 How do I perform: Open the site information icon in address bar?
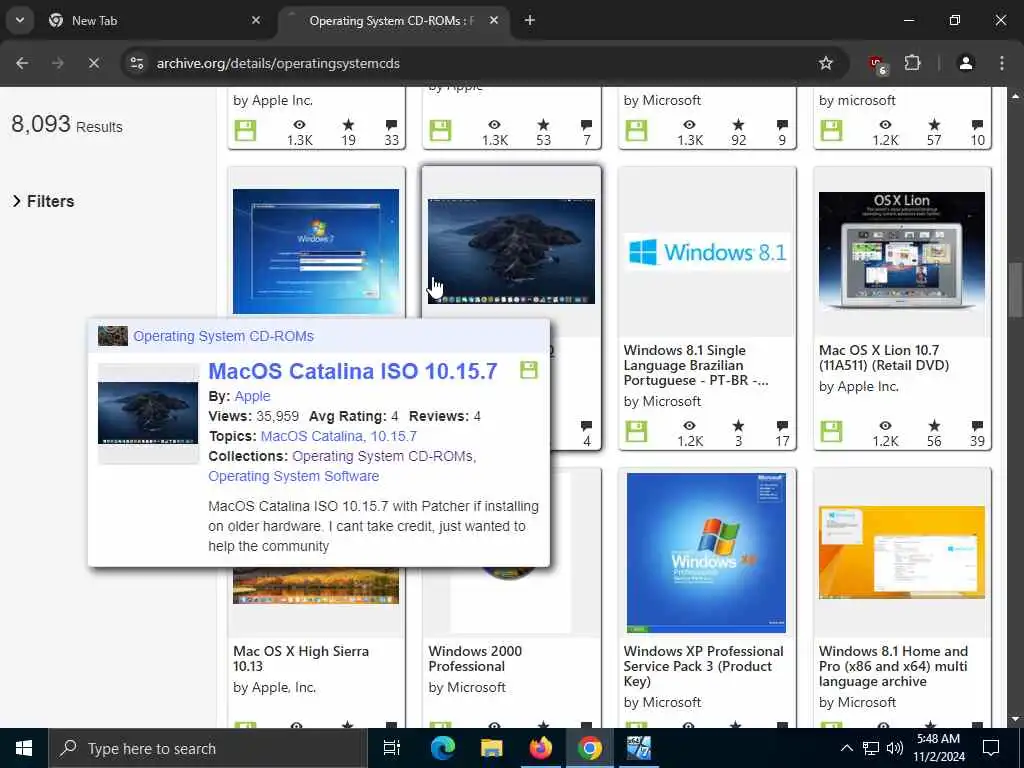pyautogui.click(x=136, y=63)
